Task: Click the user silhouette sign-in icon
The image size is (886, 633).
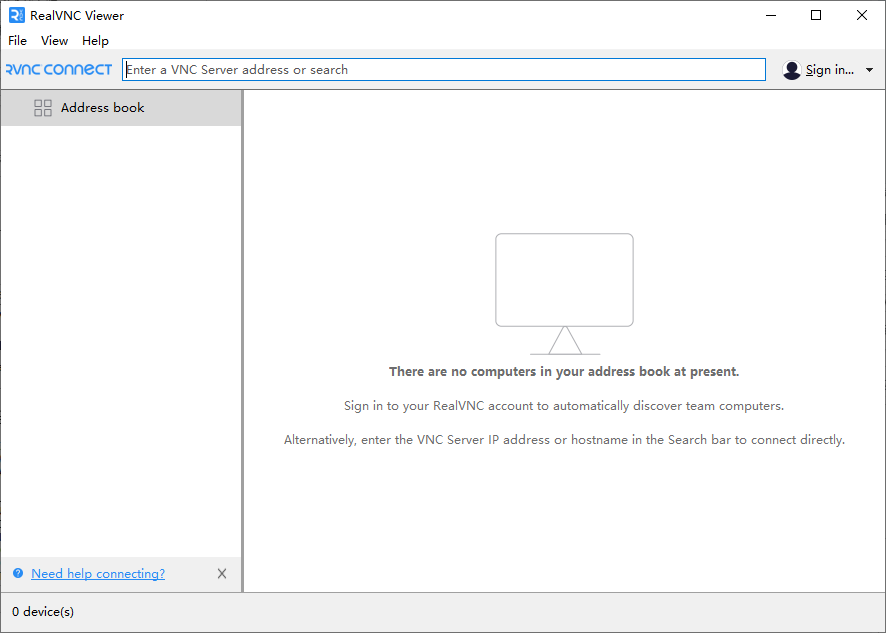Action: 792,69
